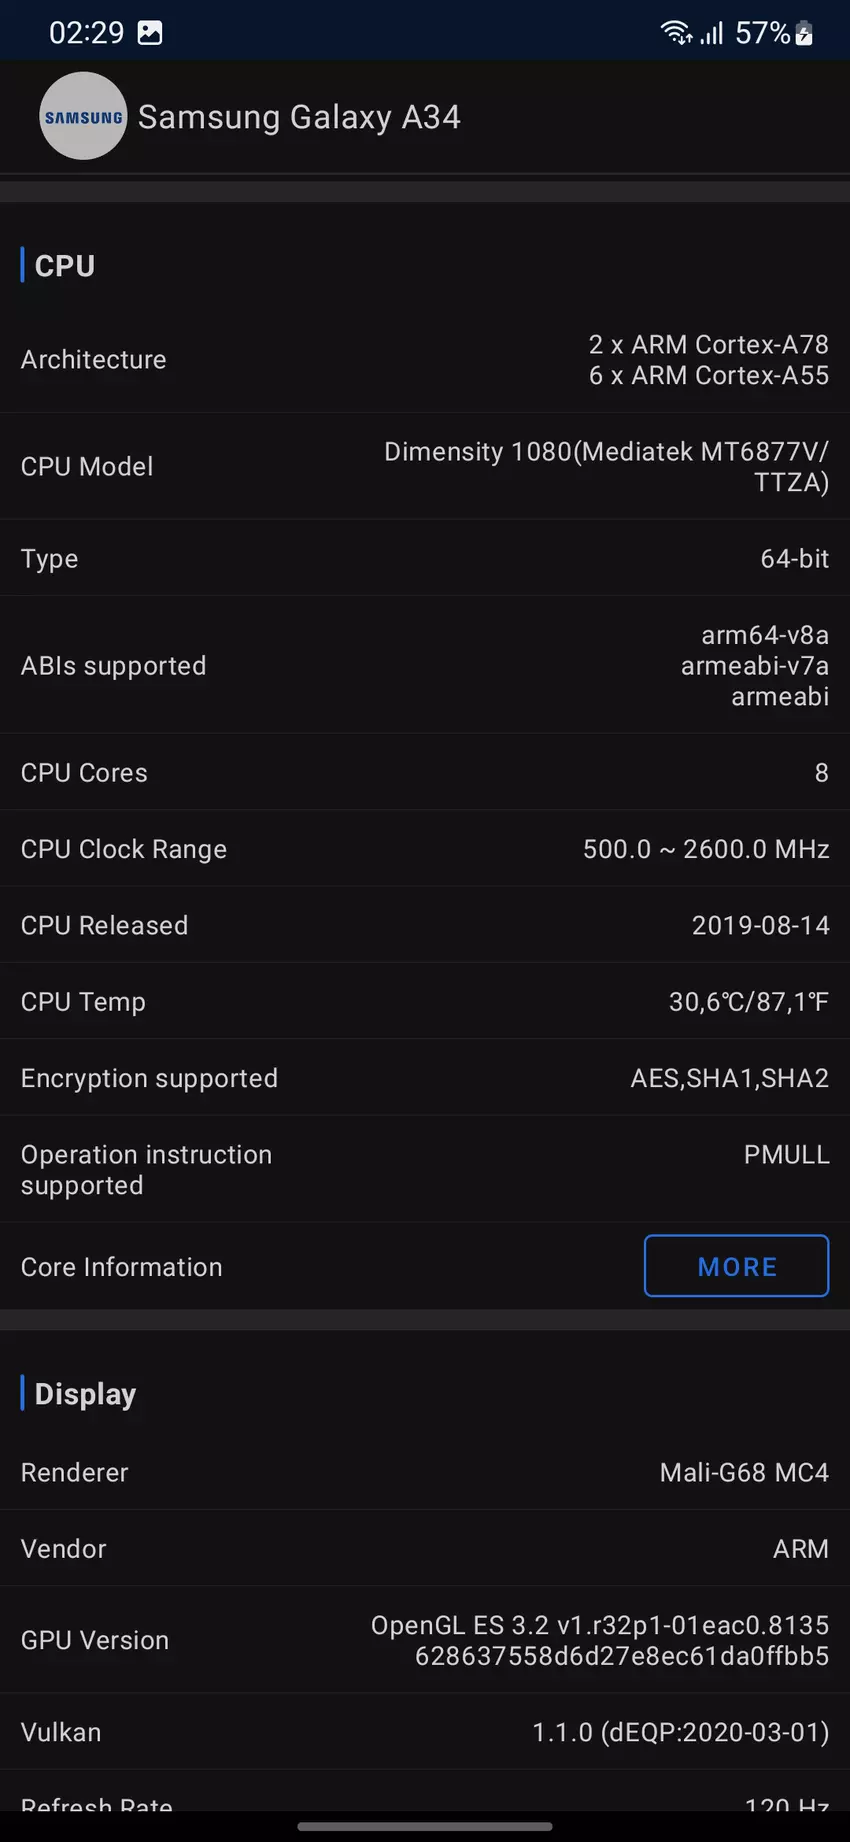
Task: Open Core Information with MORE button
Action: [x=736, y=1266]
